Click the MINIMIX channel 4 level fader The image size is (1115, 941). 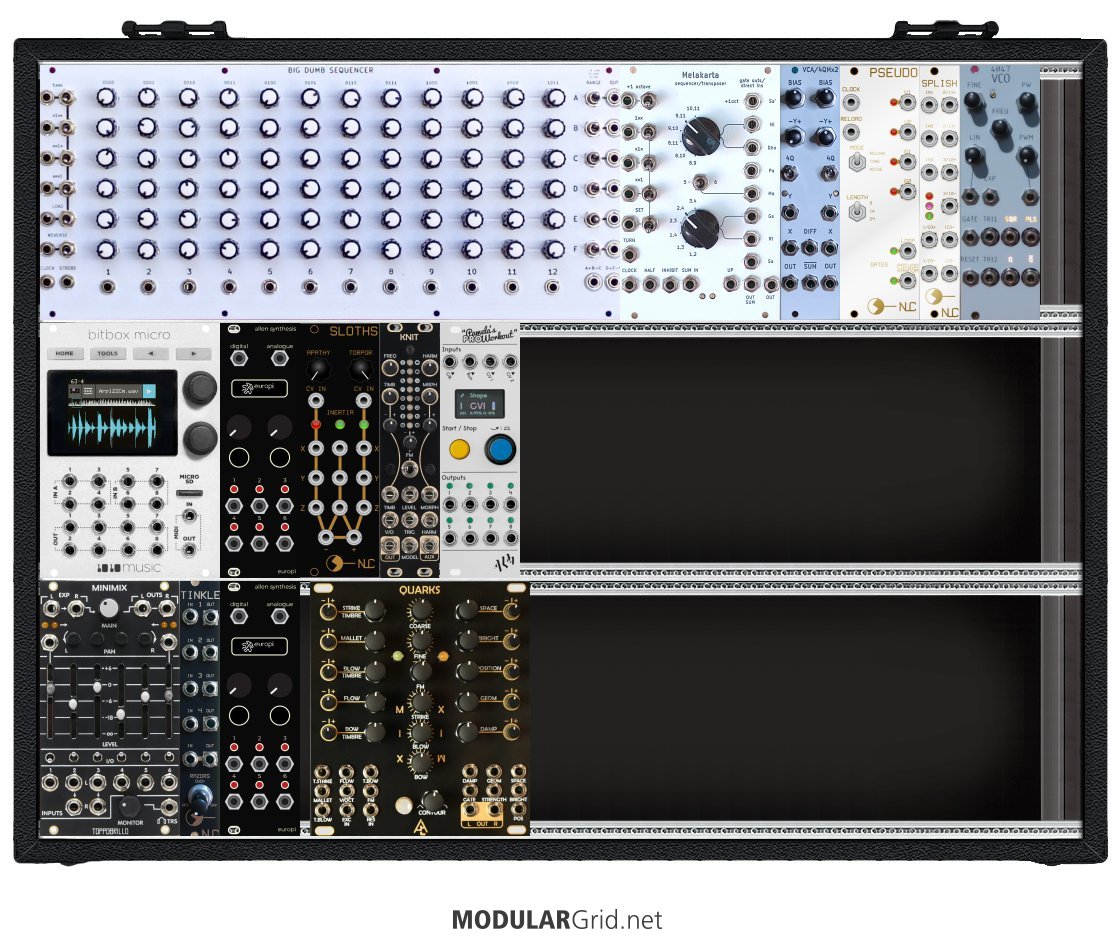point(120,714)
